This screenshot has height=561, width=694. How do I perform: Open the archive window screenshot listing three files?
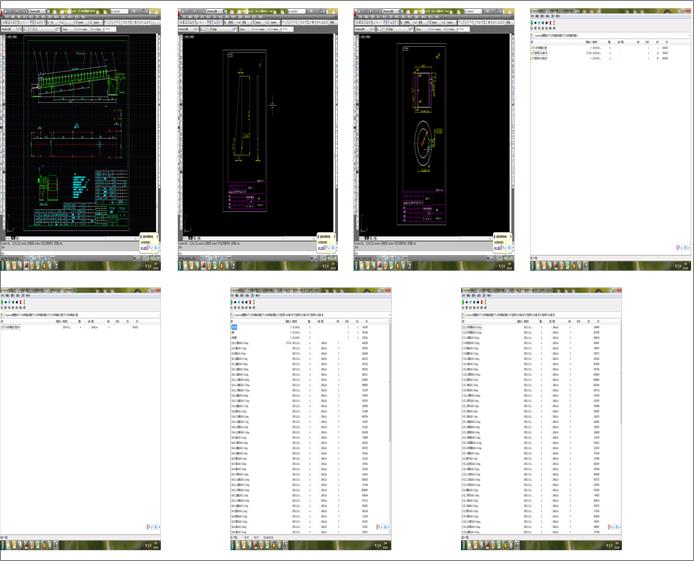point(611,139)
